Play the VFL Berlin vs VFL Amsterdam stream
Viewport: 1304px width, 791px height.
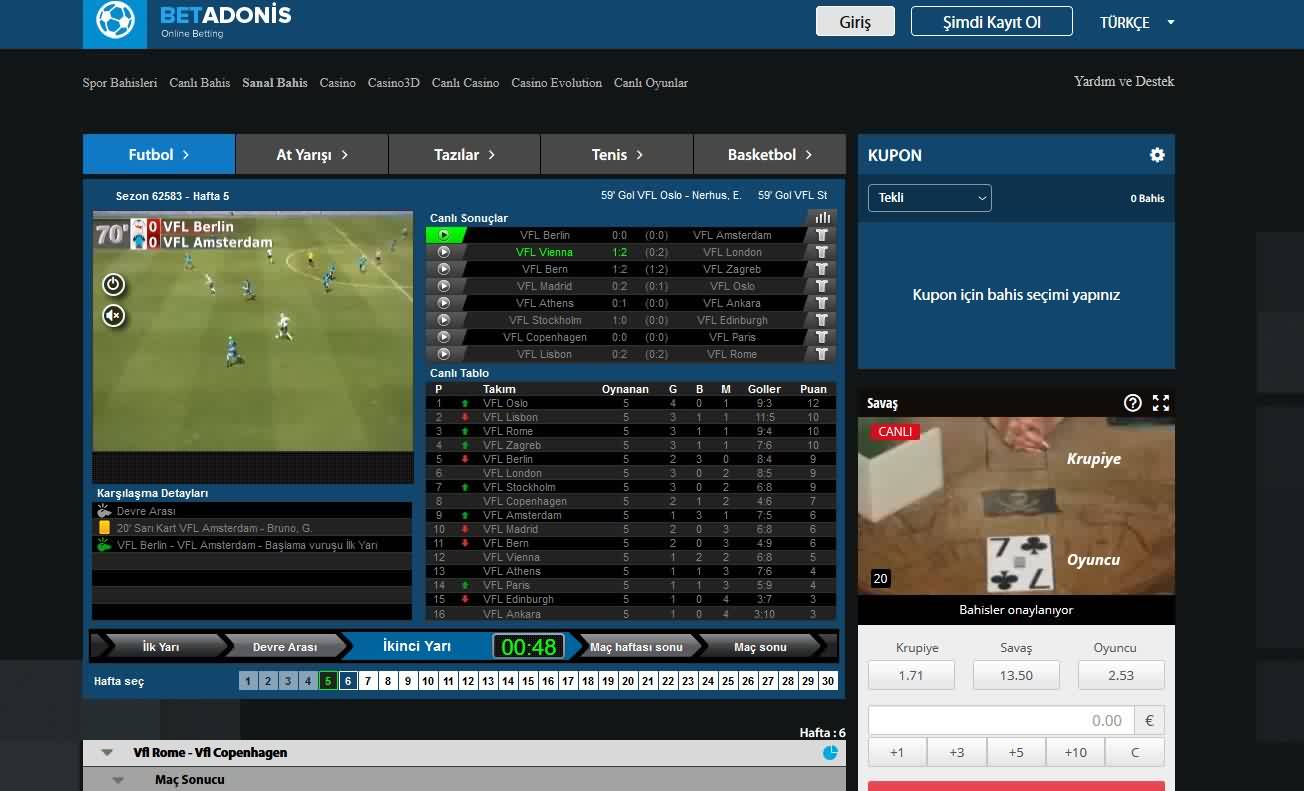[444, 235]
